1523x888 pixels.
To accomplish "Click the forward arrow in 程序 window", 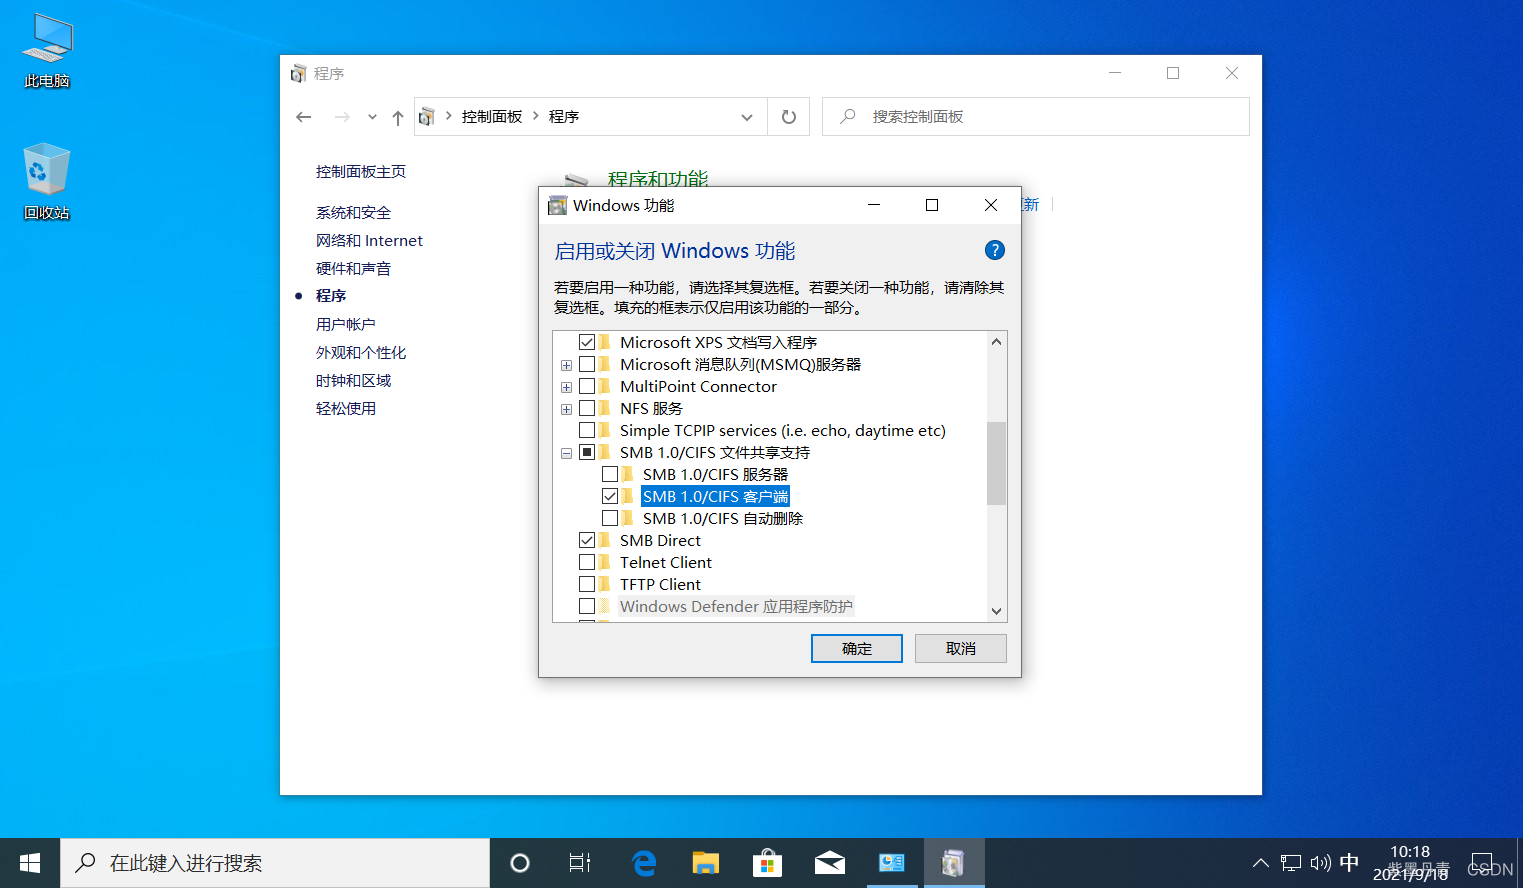I will [342, 117].
